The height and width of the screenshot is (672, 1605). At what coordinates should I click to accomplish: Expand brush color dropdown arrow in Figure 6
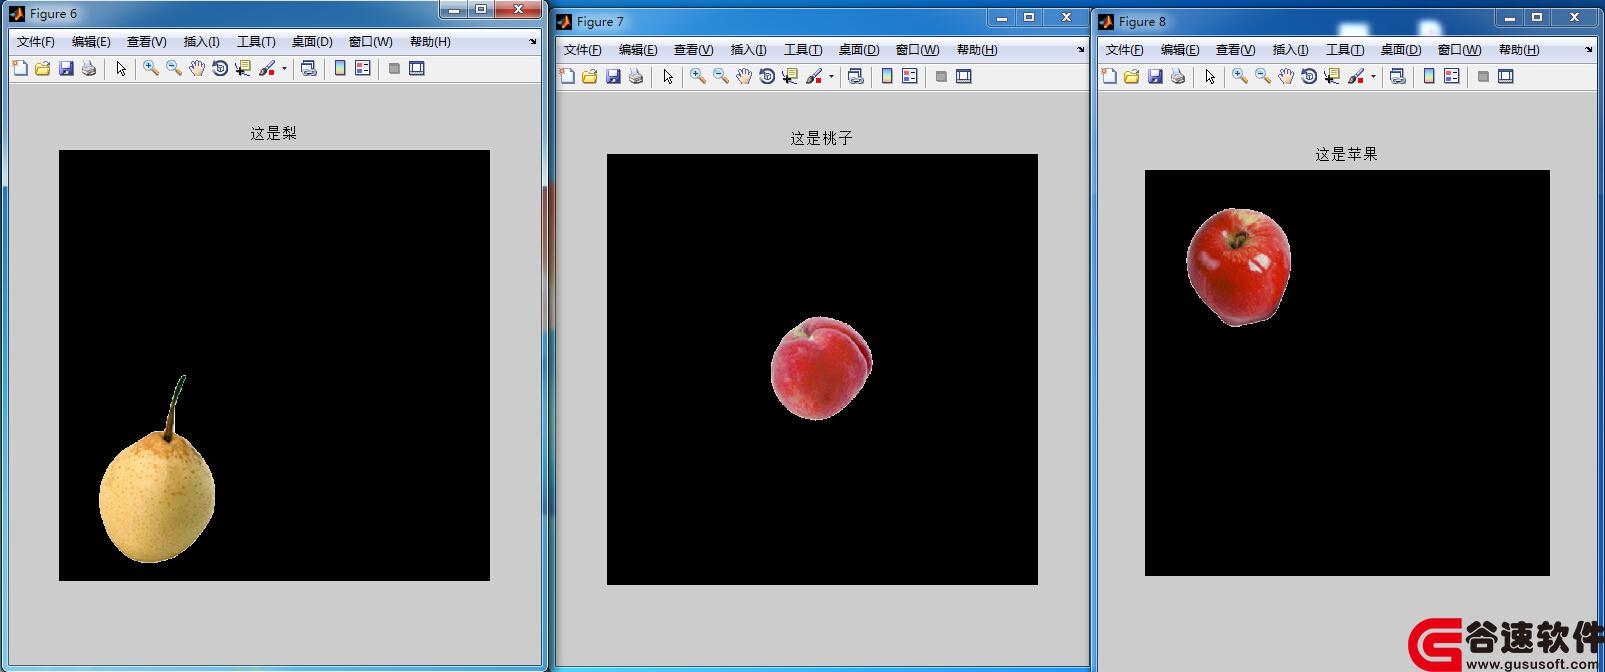pos(284,69)
